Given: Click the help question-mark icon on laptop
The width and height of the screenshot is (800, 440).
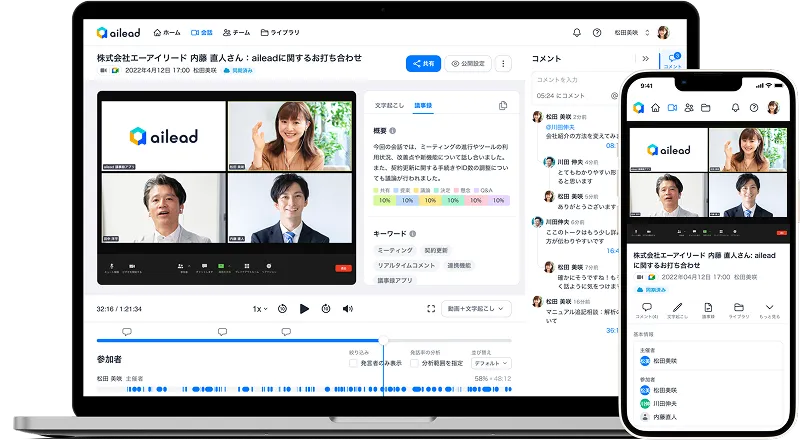Looking at the screenshot, I should [597, 32].
